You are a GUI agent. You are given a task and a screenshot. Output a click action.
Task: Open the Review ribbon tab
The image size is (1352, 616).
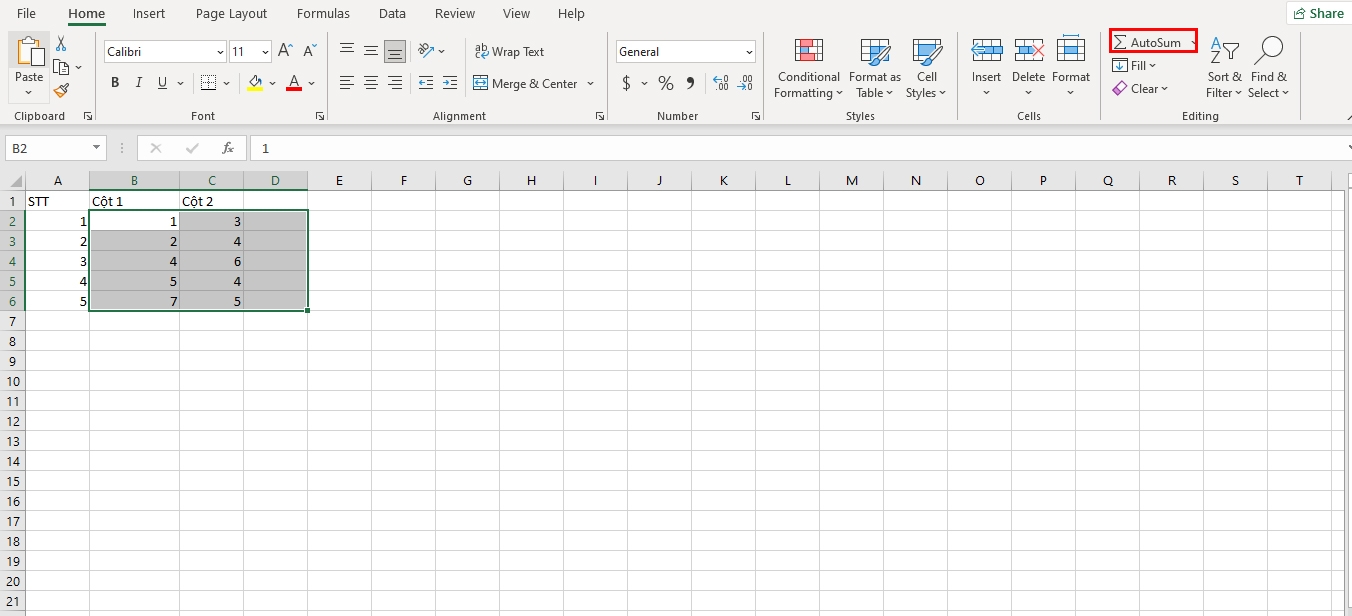point(455,13)
